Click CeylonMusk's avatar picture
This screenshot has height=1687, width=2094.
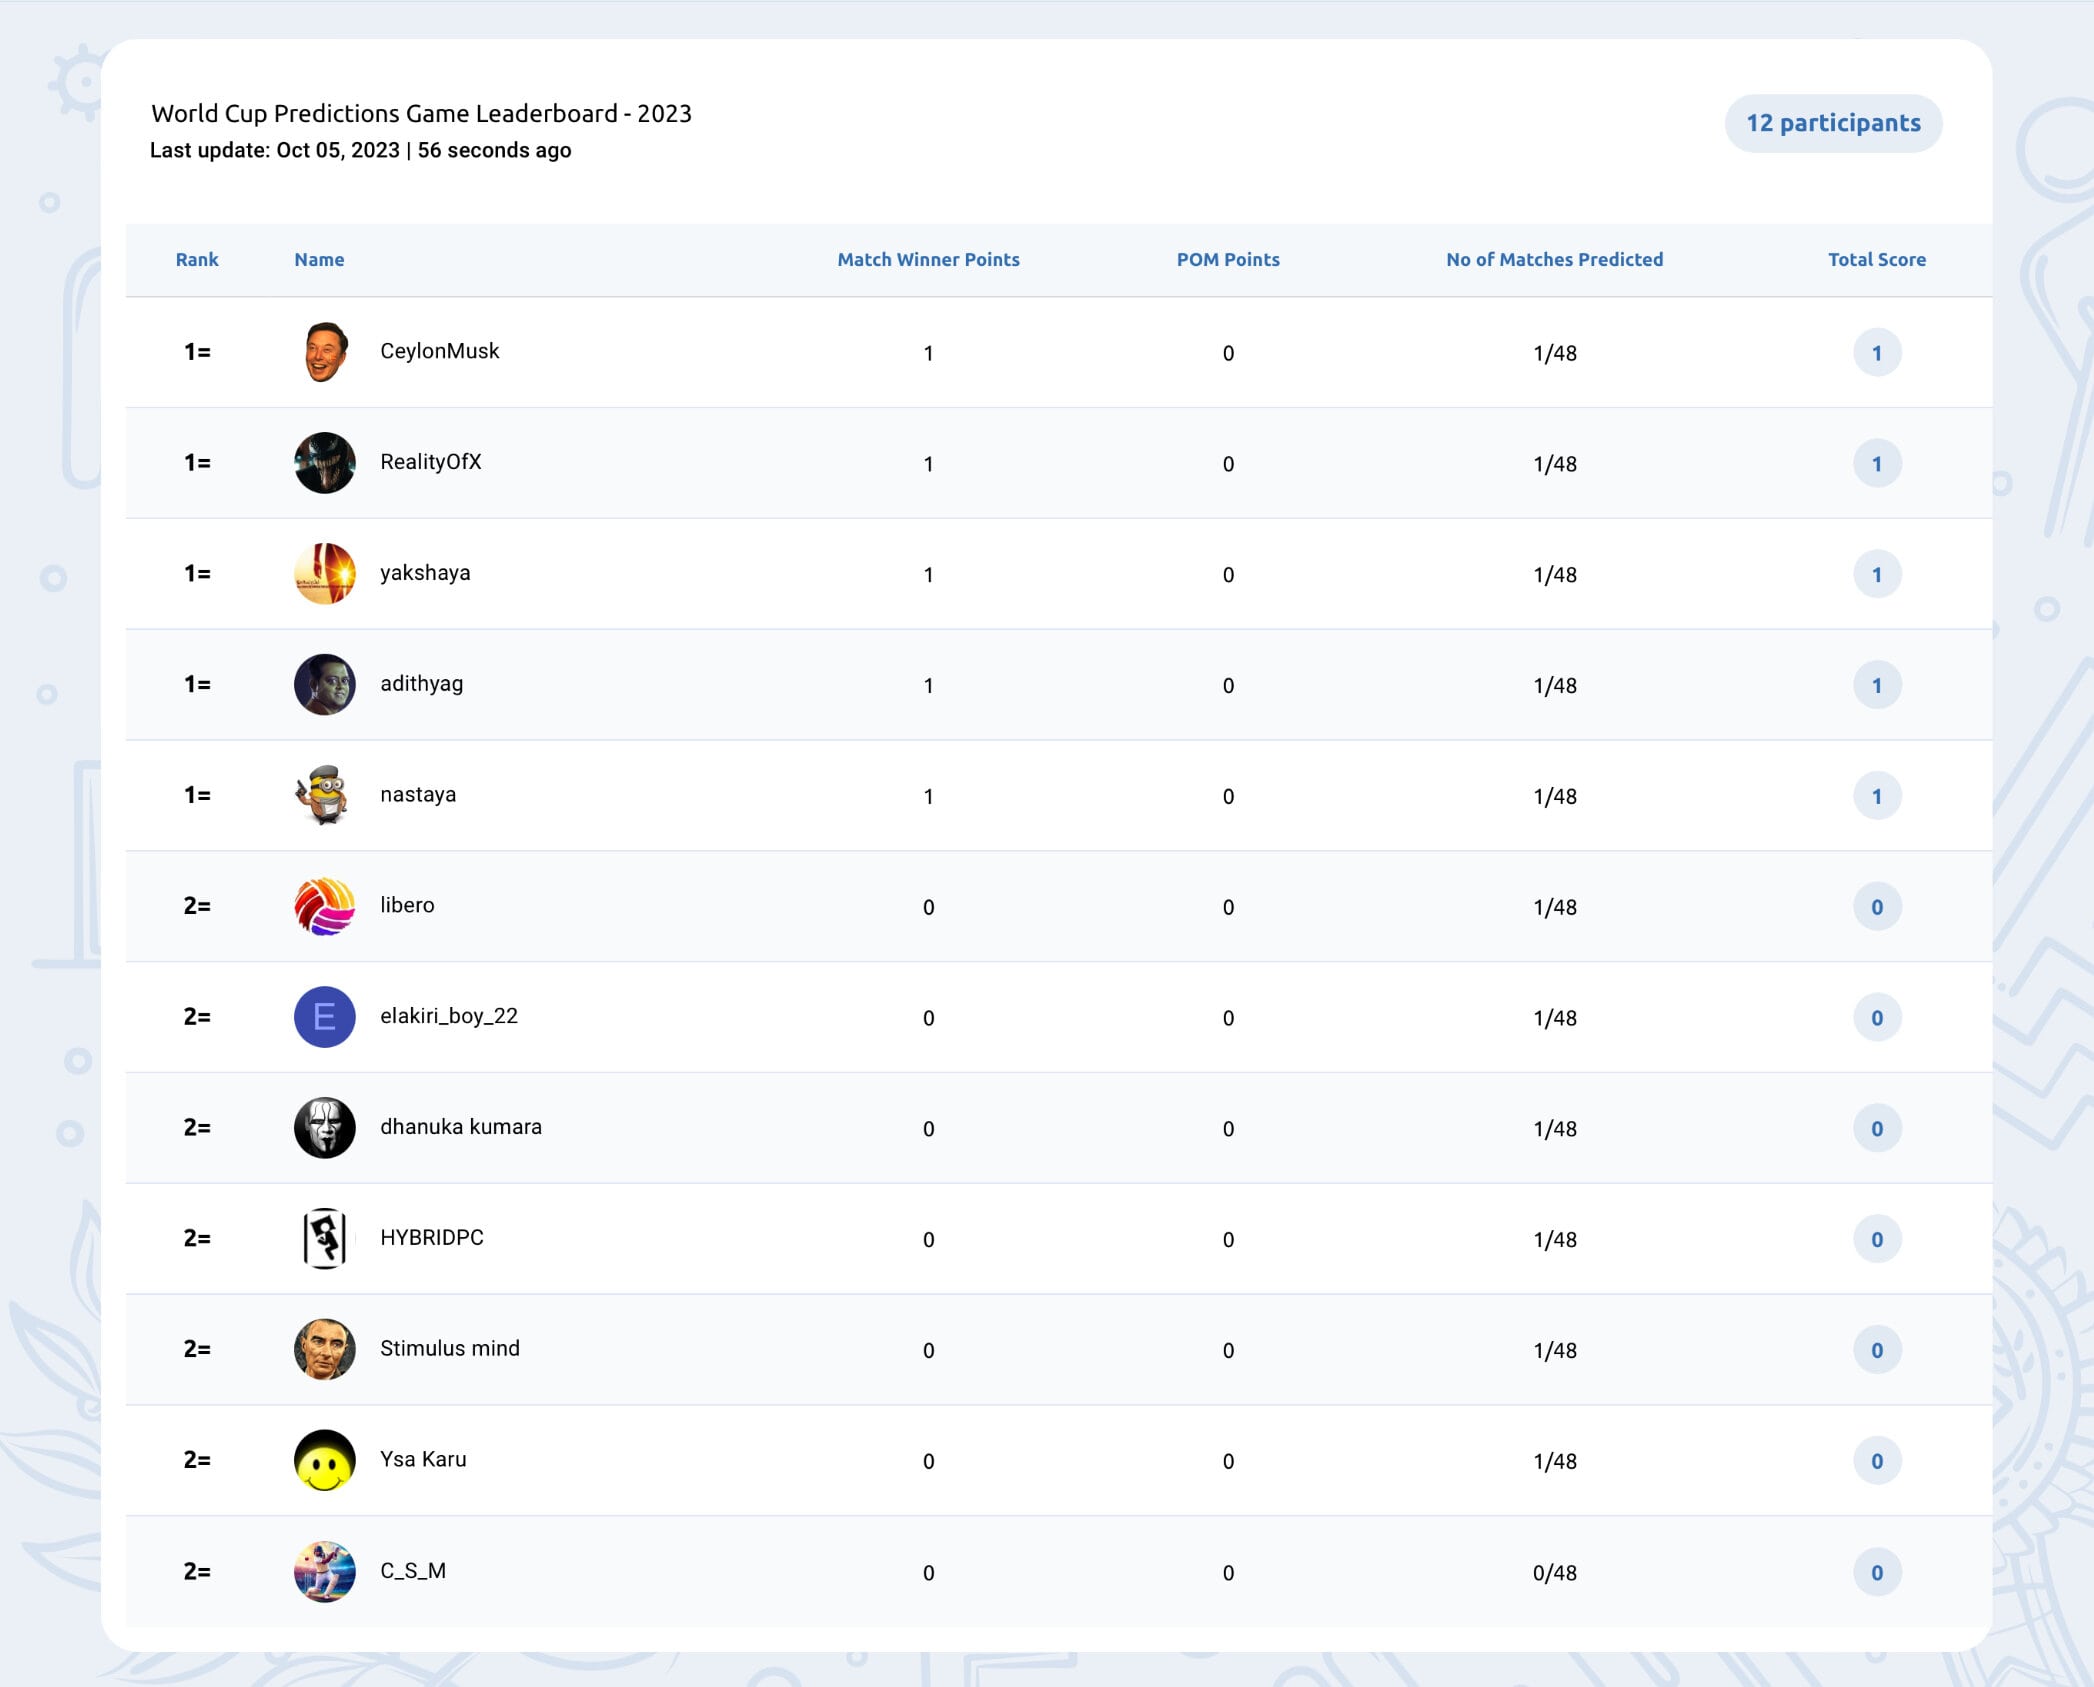[x=325, y=352]
